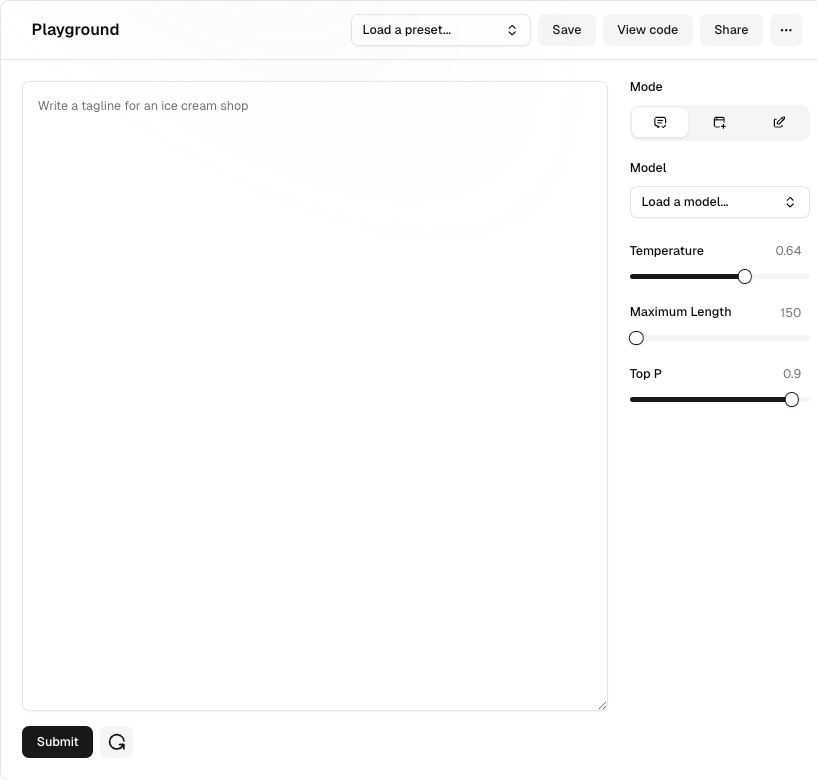The height and width of the screenshot is (780, 817).
Task: Click the Top P slider knob
Action: 792,400
